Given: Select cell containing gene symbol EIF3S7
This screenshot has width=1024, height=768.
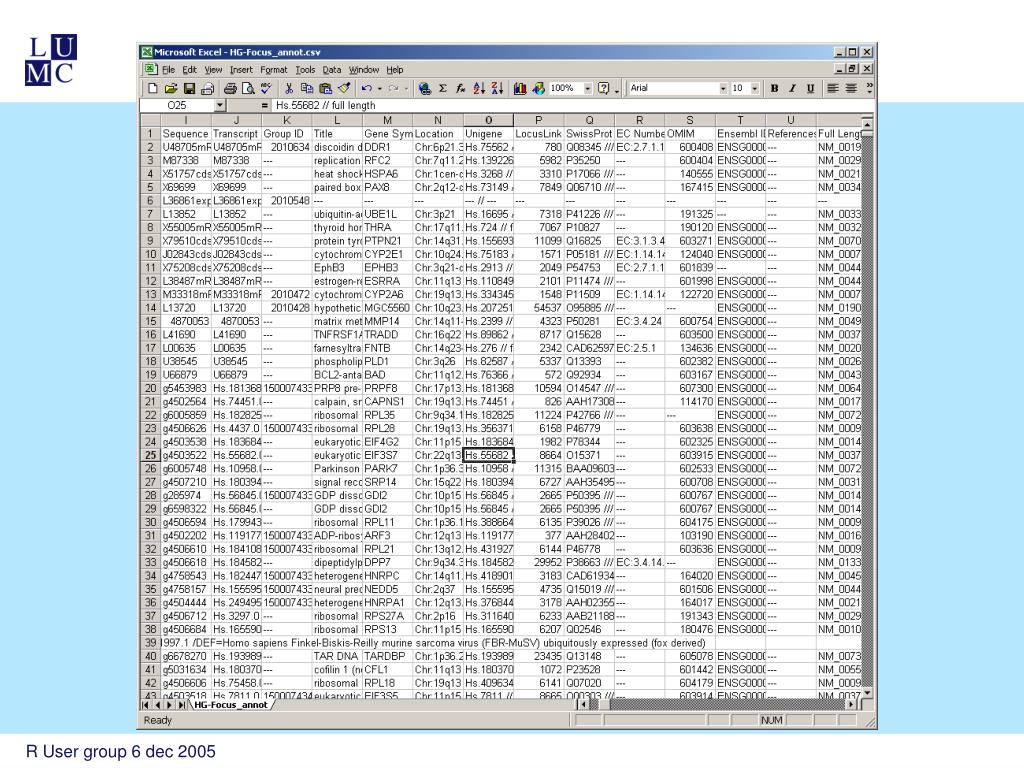Looking at the screenshot, I should coord(387,455).
